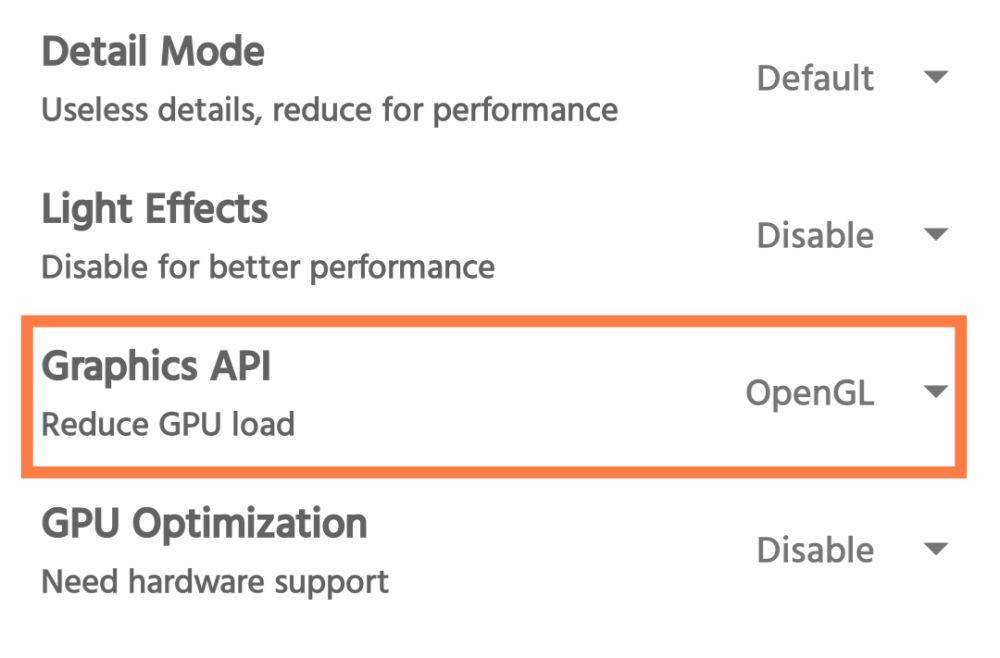The width and height of the screenshot is (1000, 658).
Task: Click the word "Optimization" in GPU Optimization title
Action: pyautogui.click(x=249, y=524)
